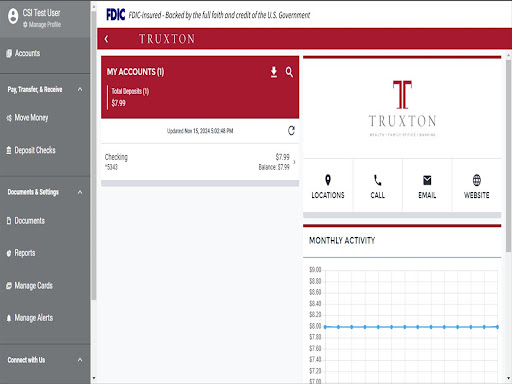Collapse the Connect with Us section
This screenshot has width=512, height=384.
point(80,360)
